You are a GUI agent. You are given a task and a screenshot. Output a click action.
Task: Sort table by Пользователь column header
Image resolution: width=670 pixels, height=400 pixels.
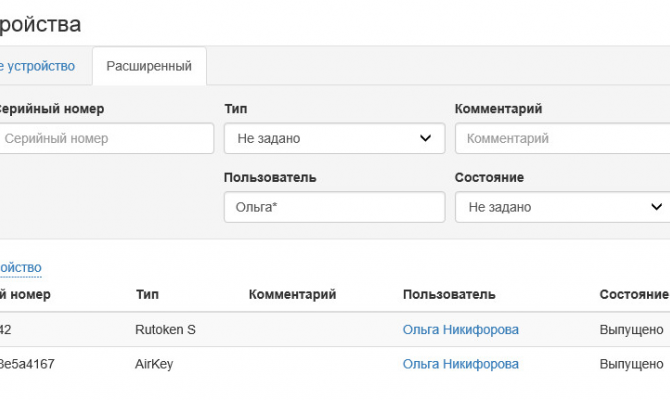[x=449, y=294]
